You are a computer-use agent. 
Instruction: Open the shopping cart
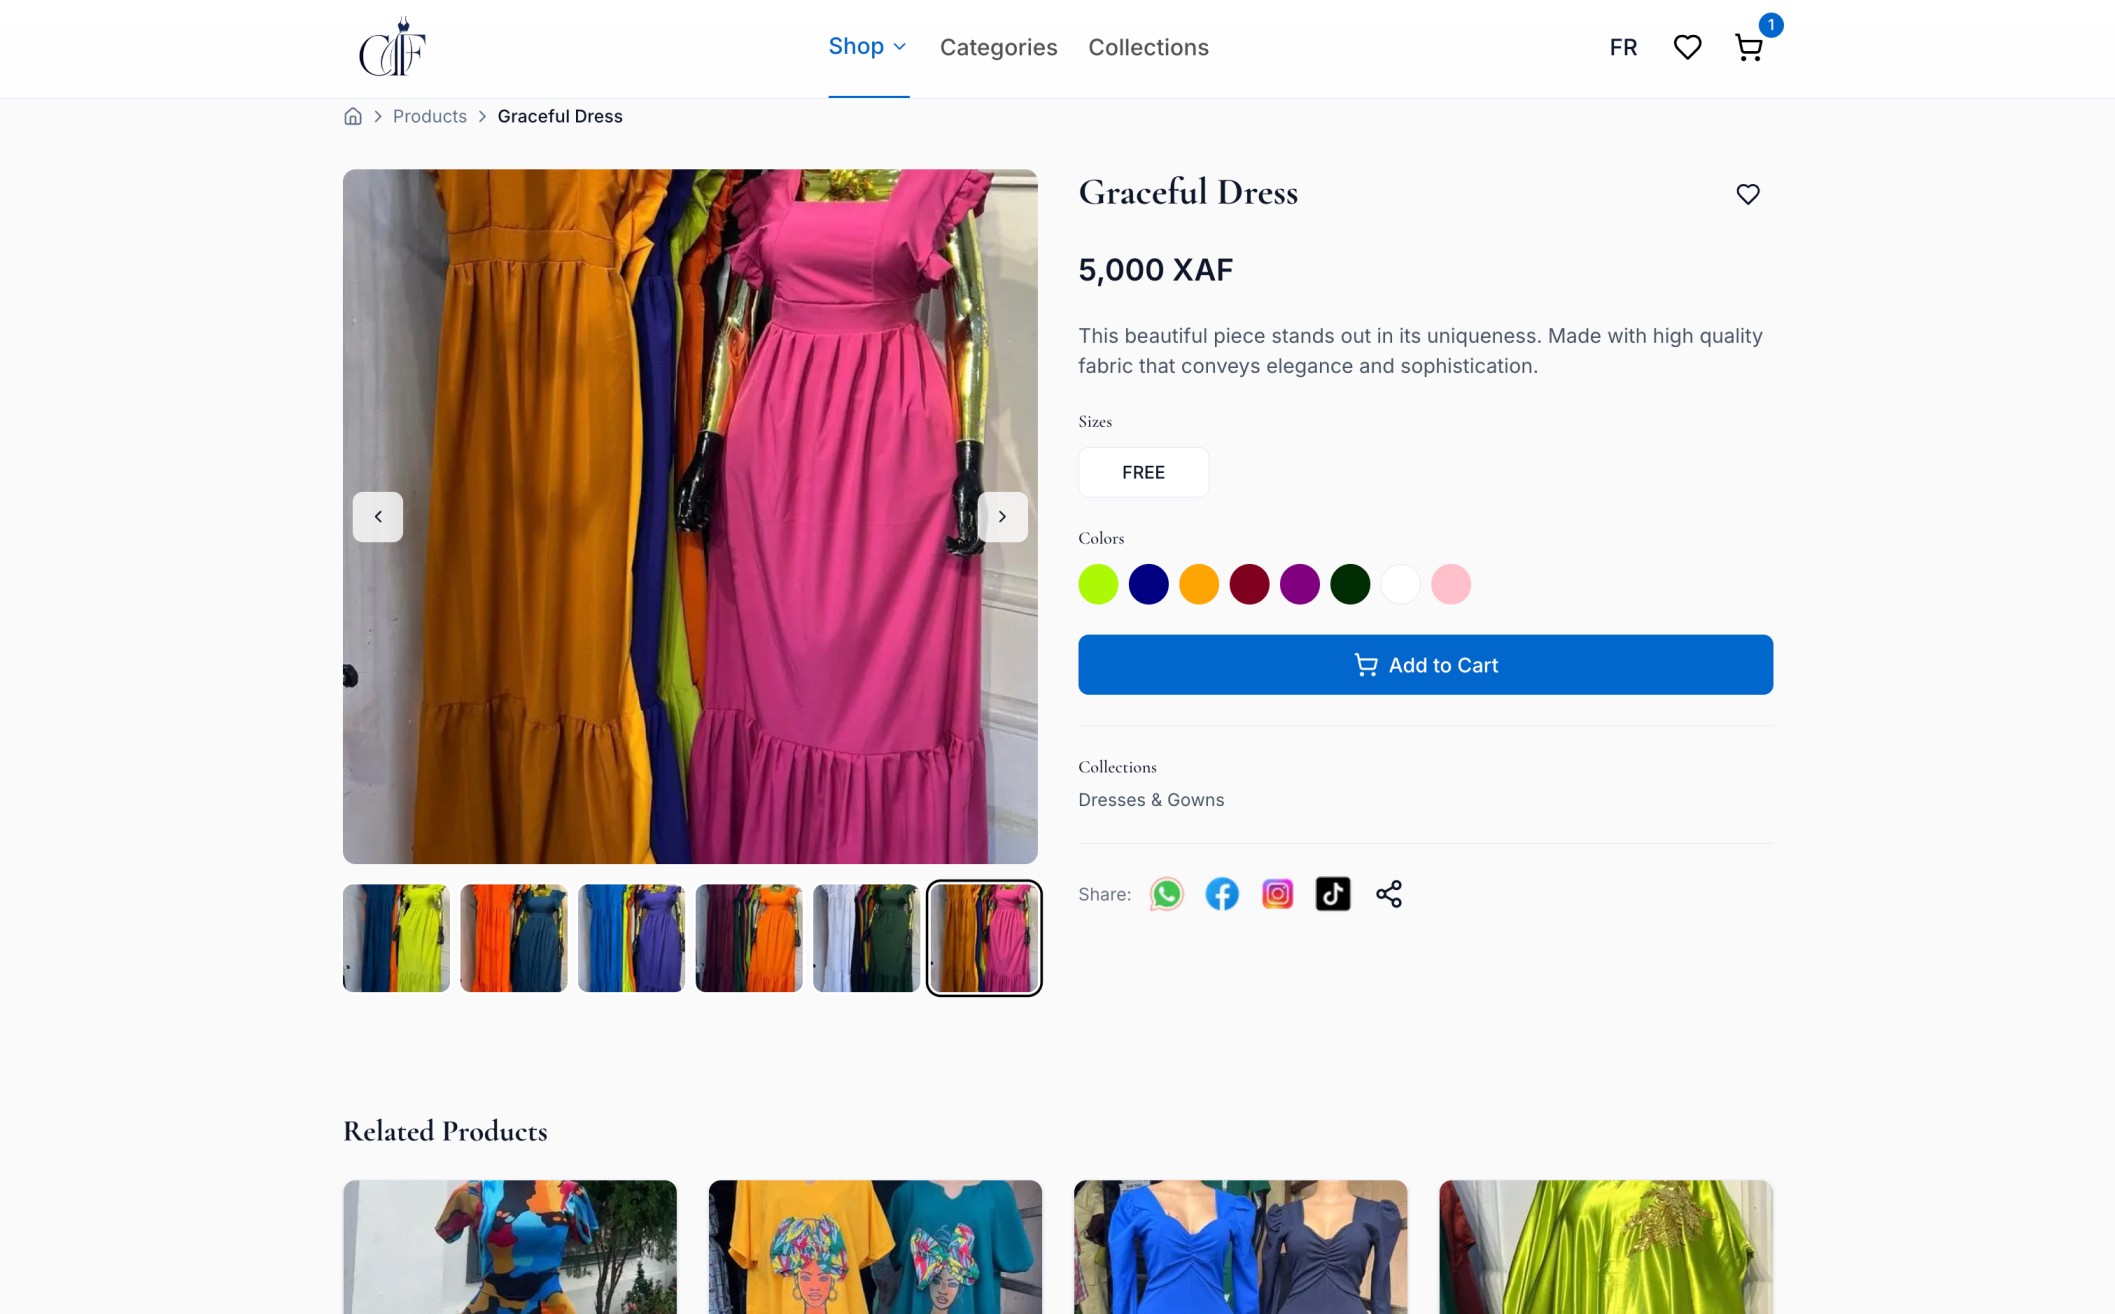[1748, 47]
